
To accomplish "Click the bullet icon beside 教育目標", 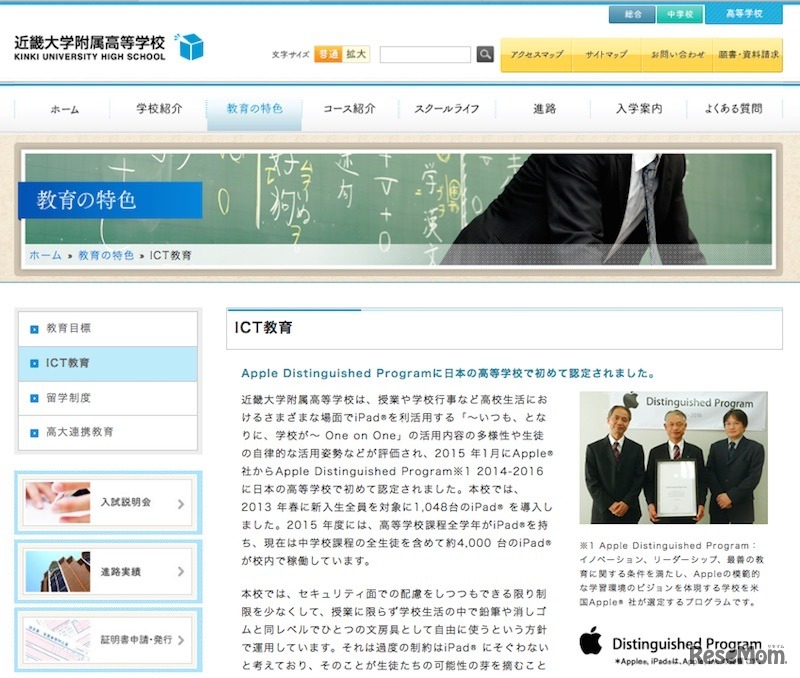I will pos(34,328).
